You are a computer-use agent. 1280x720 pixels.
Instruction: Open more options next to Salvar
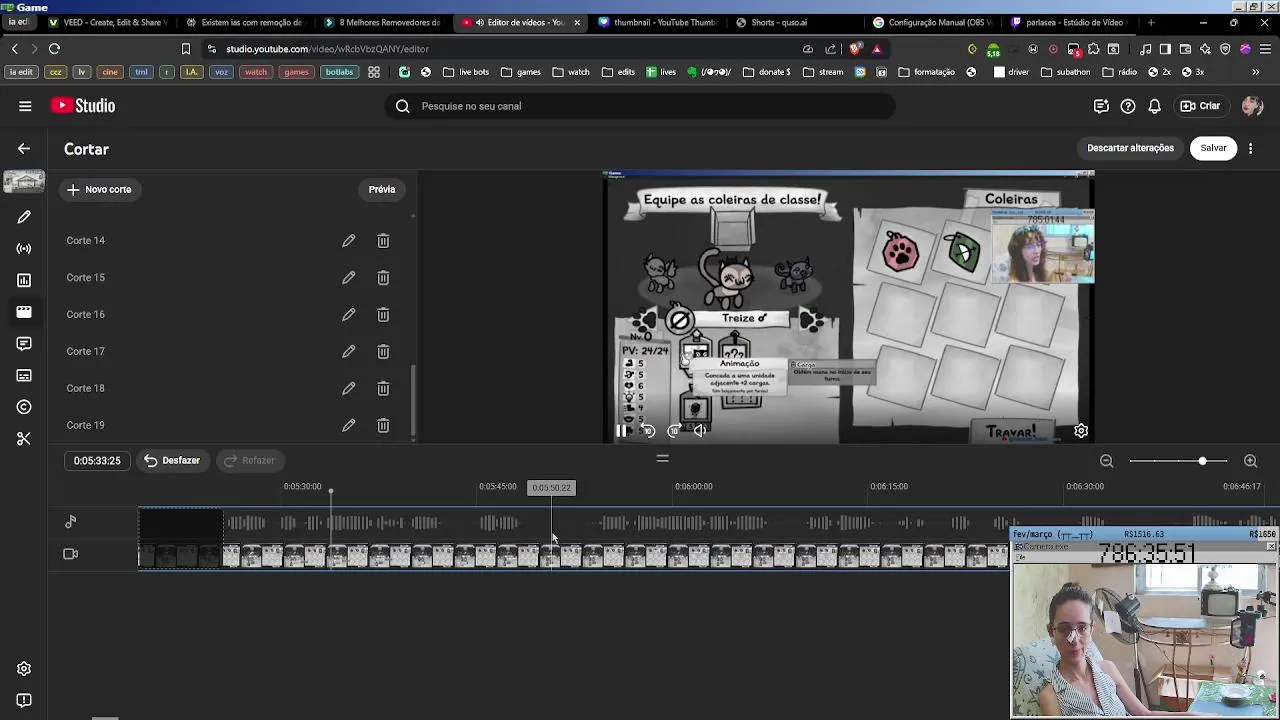(1250, 148)
